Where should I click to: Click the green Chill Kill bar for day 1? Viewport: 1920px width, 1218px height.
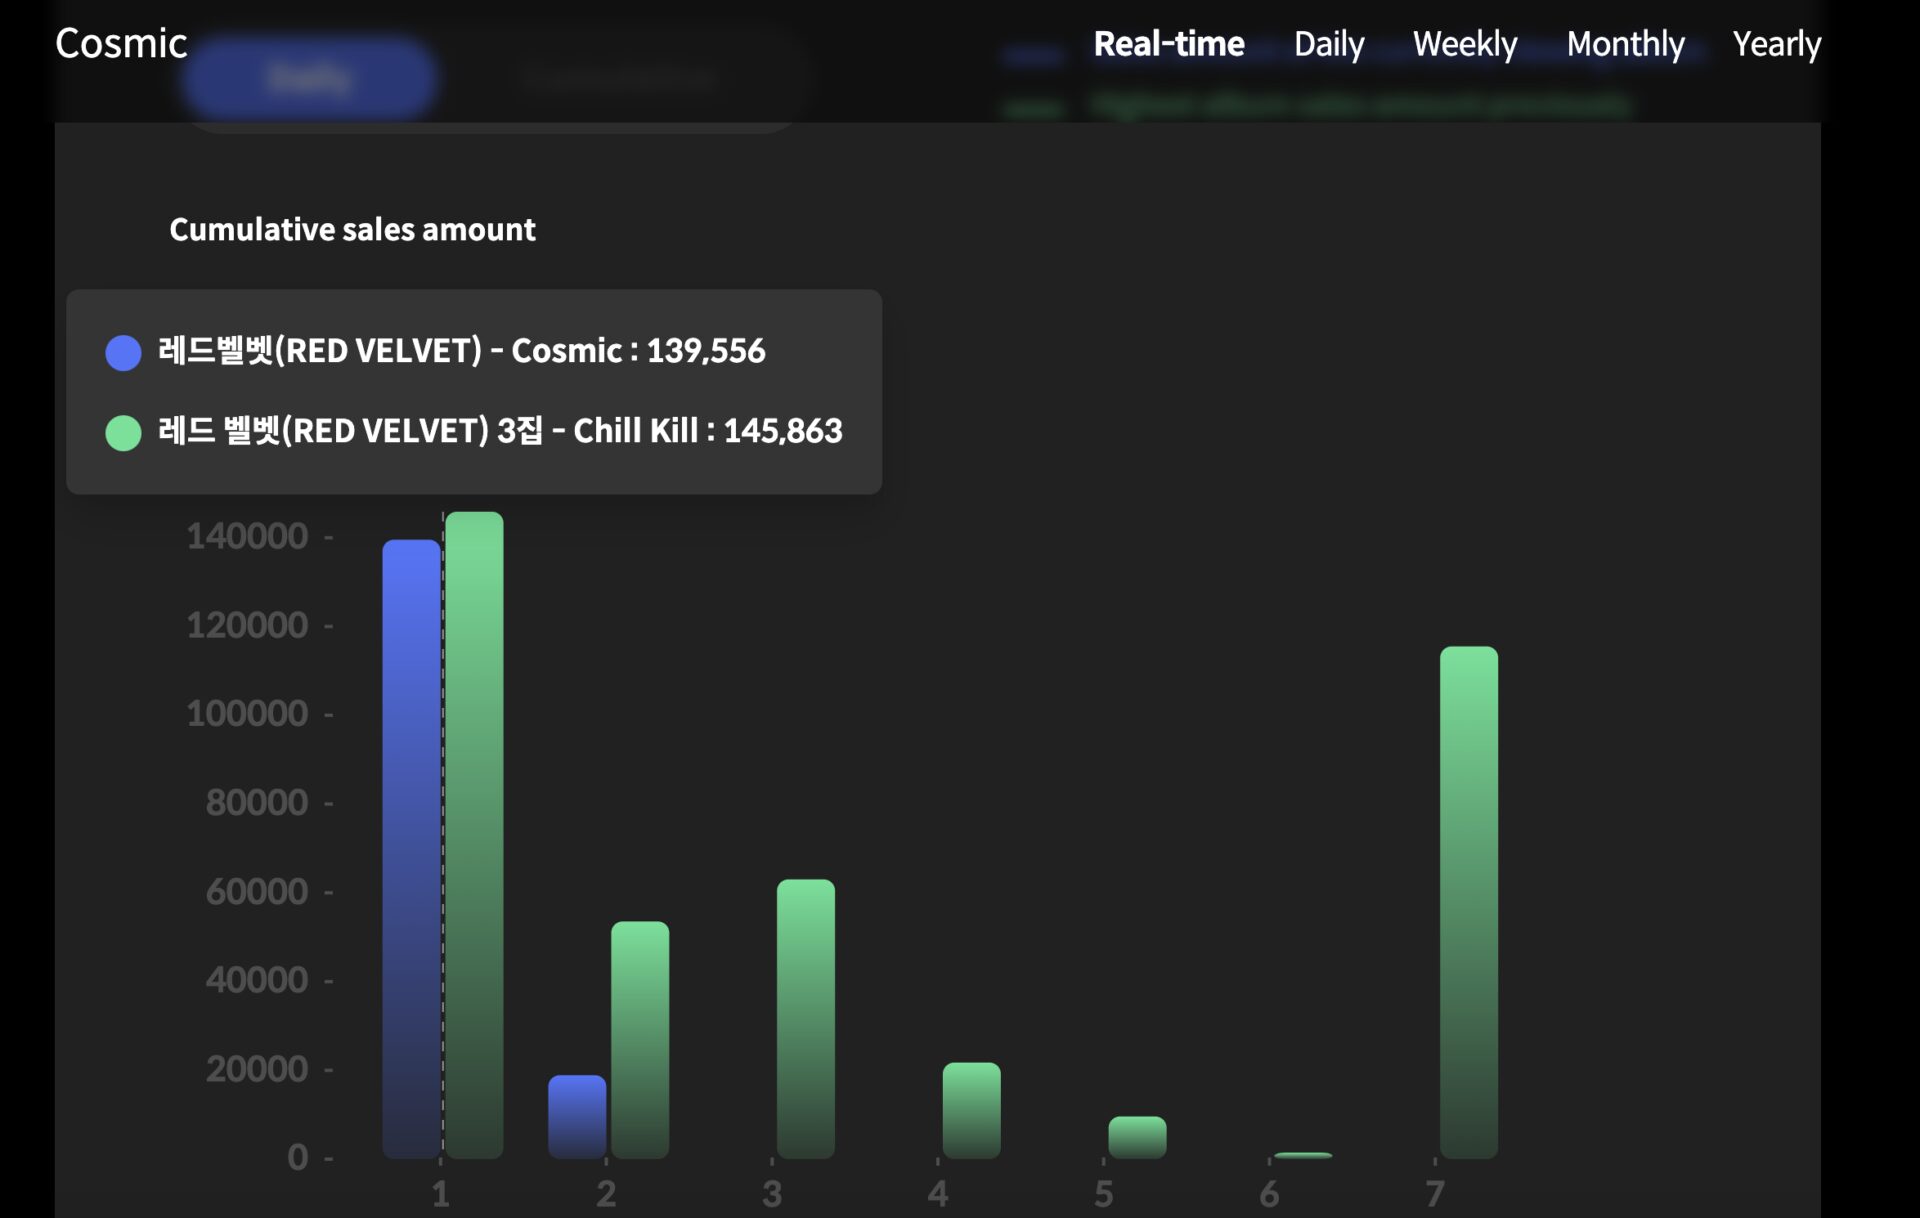(x=475, y=835)
